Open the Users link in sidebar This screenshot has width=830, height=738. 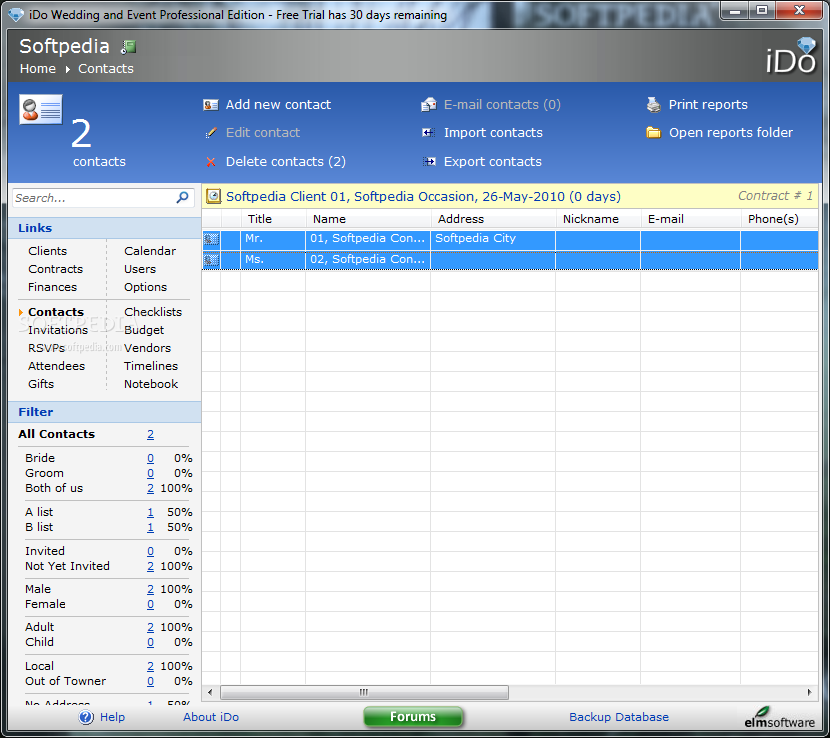[140, 269]
